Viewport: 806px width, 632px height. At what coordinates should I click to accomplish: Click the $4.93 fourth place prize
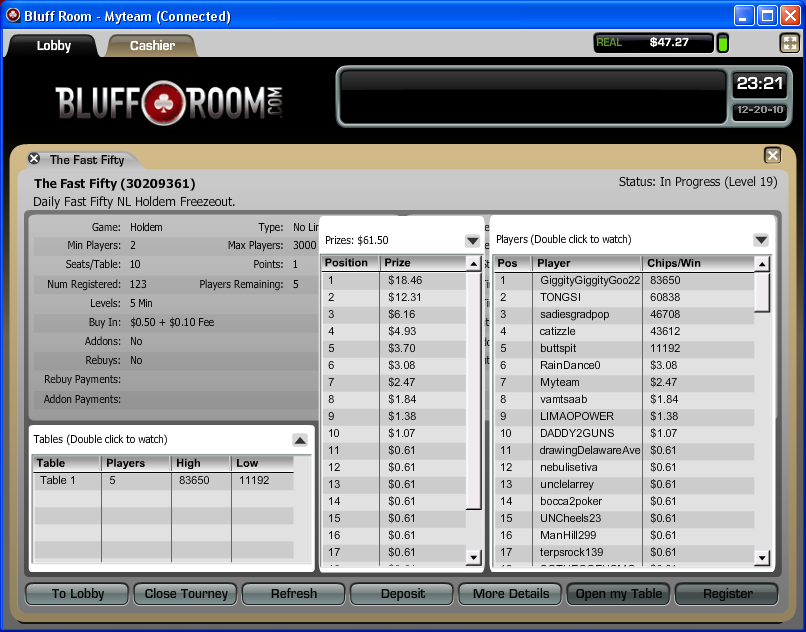(402, 332)
